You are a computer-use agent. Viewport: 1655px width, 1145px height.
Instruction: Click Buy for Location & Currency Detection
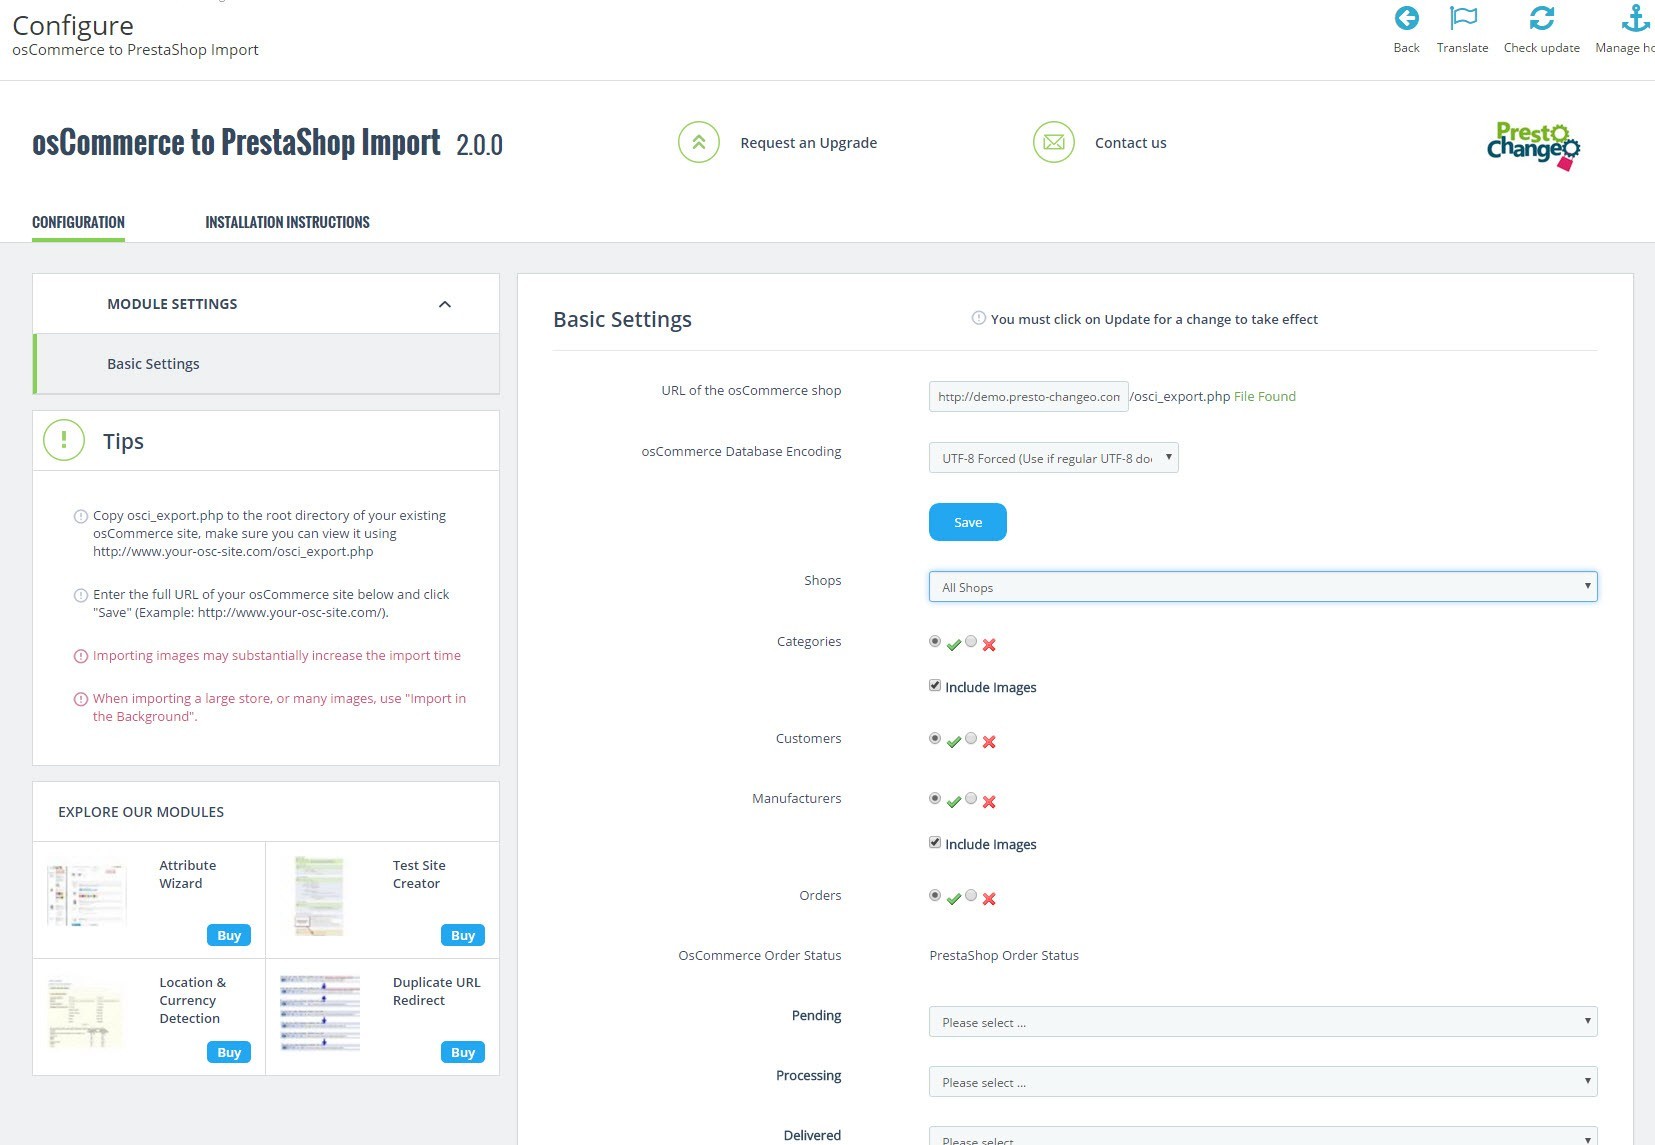click(229, 1052)
